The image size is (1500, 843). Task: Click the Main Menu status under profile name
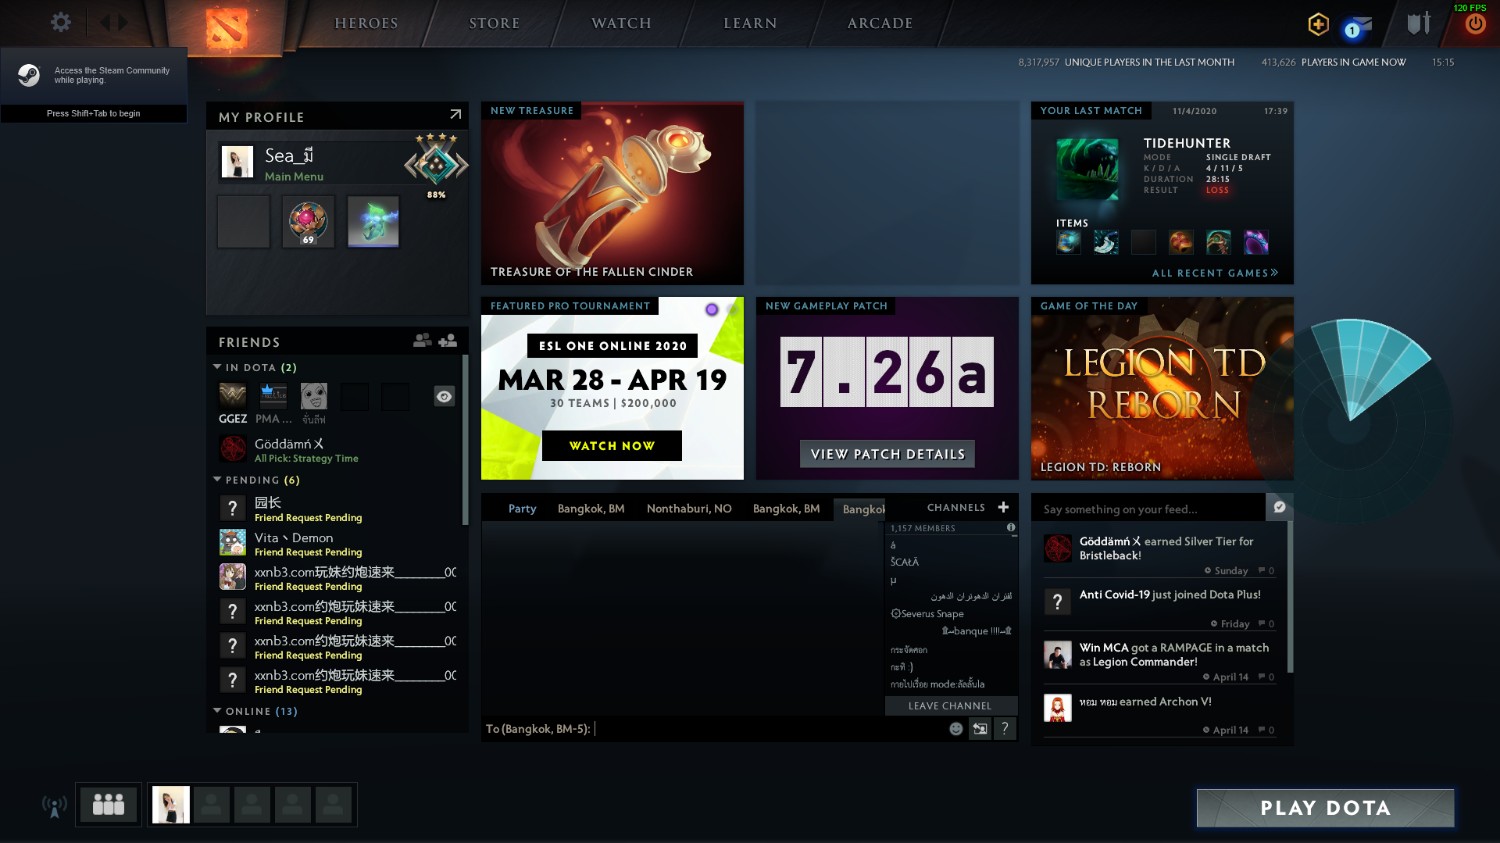[294, 177]
